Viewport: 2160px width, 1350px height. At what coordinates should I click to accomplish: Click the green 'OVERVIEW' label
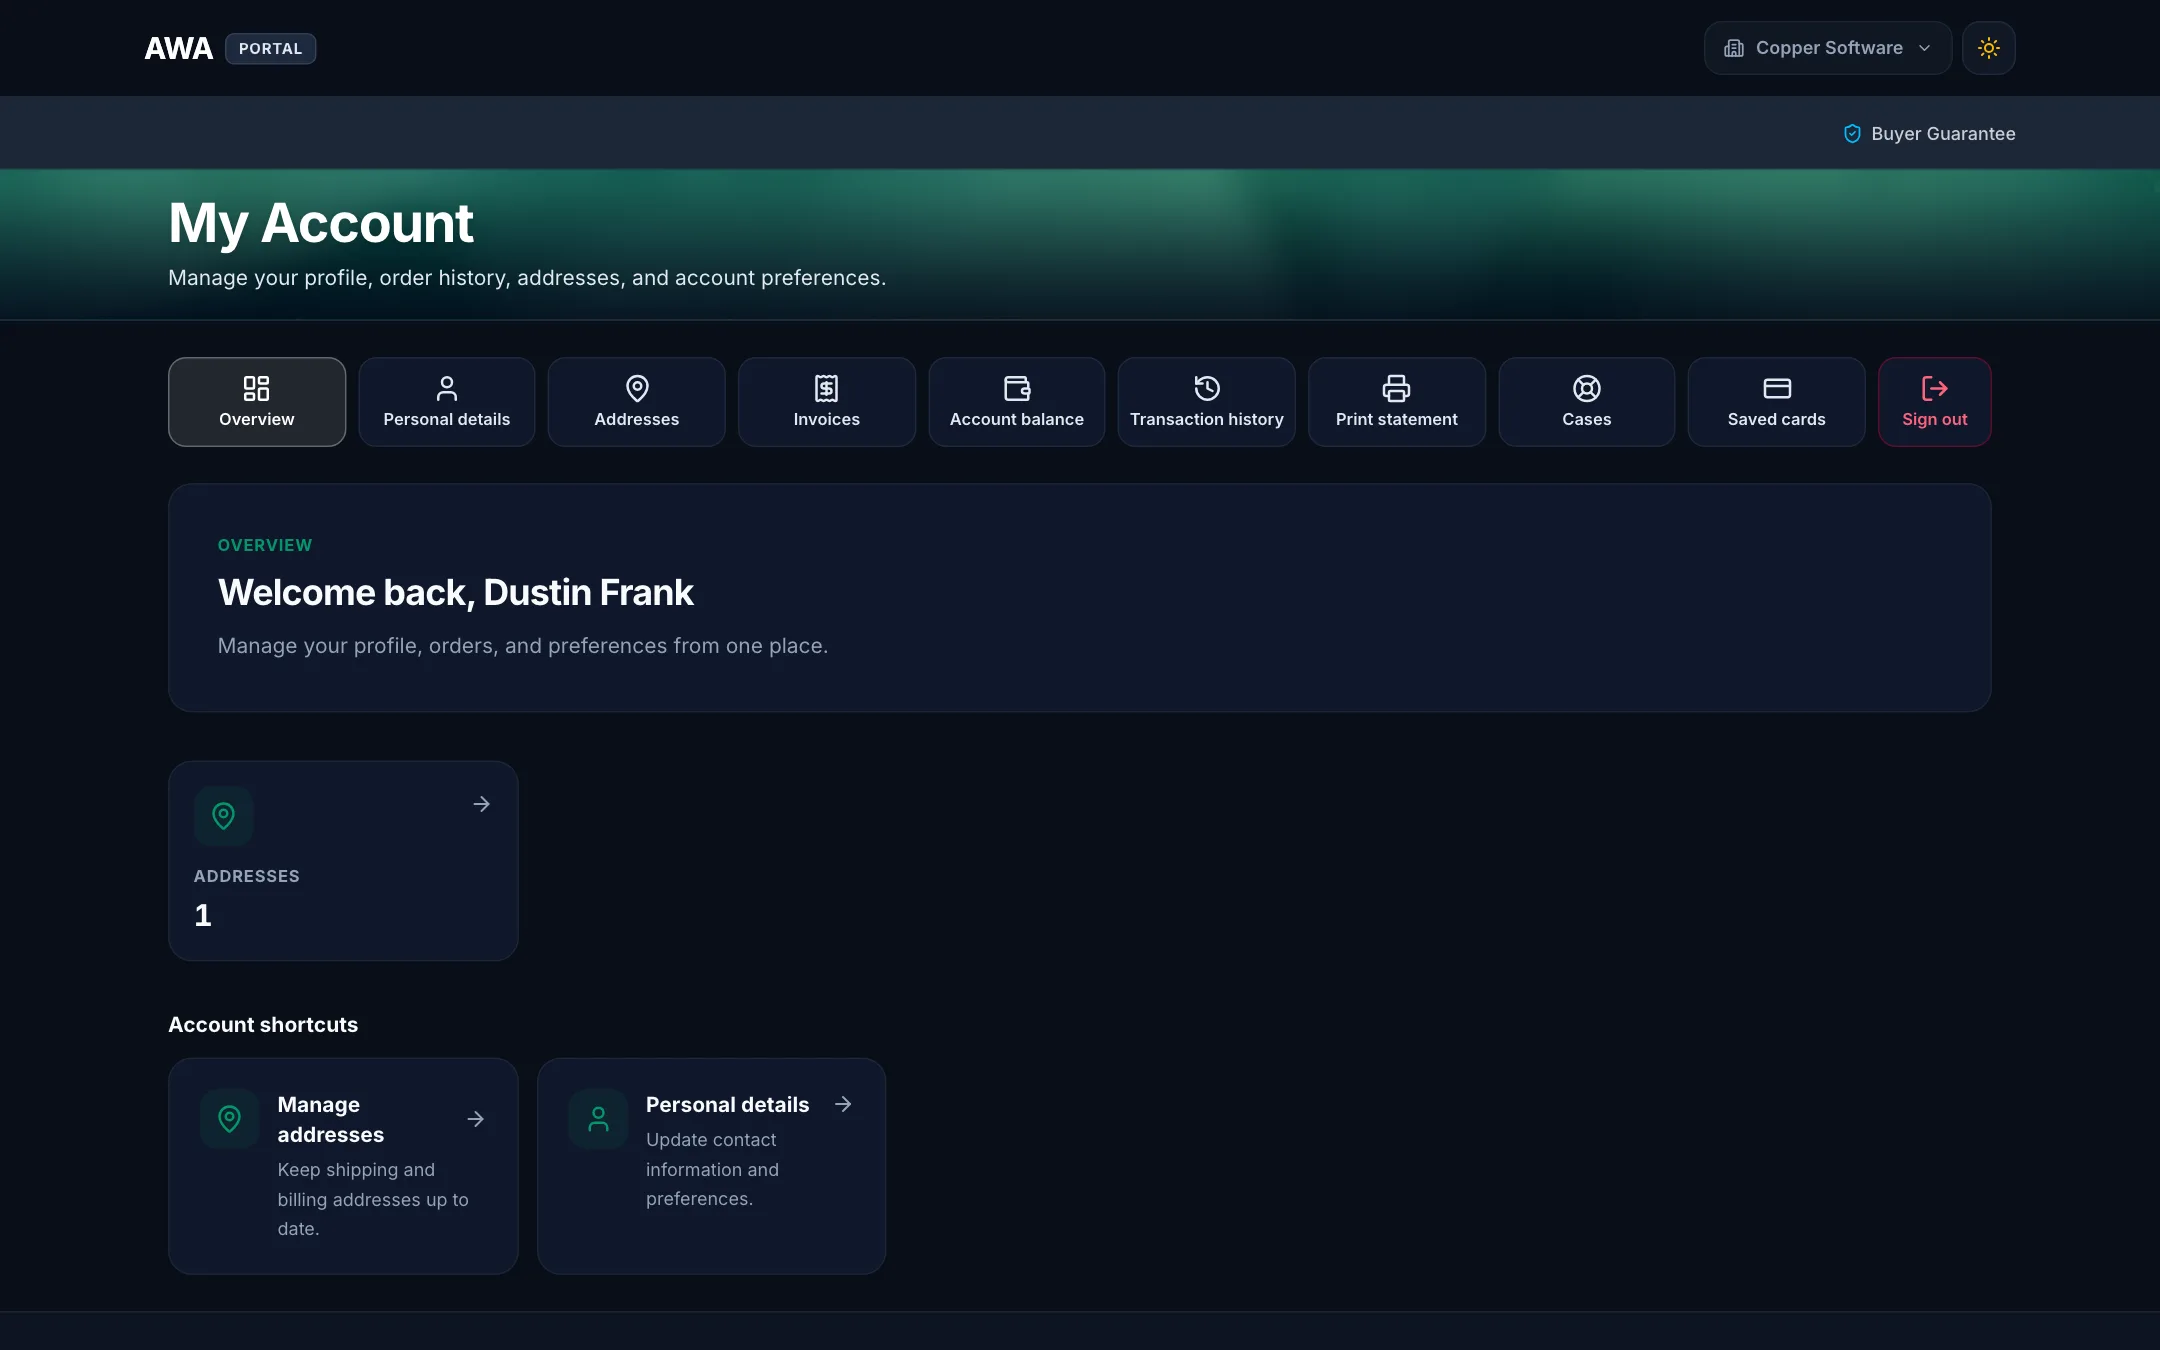click(x=265, y=545)
